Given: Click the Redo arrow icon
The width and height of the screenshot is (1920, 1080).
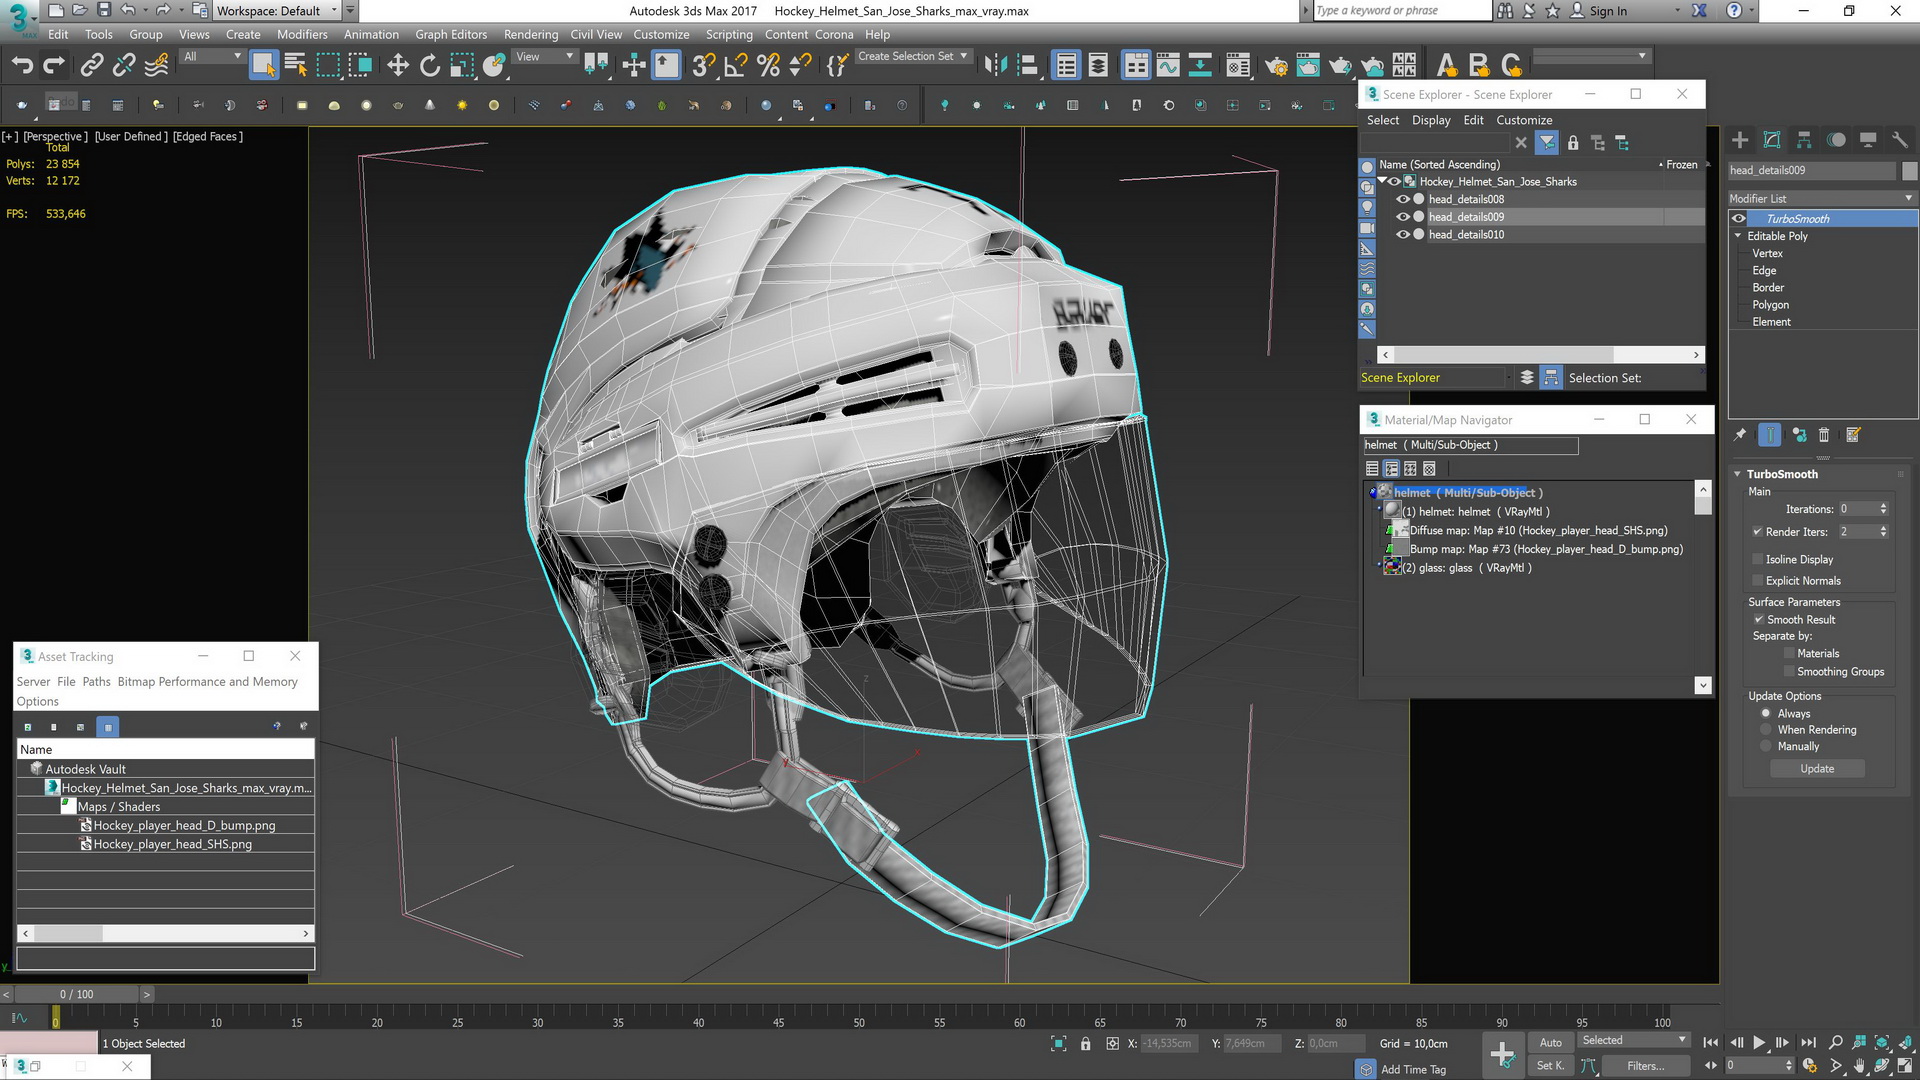Looking at the screenshot, I should tap(54, 66).
